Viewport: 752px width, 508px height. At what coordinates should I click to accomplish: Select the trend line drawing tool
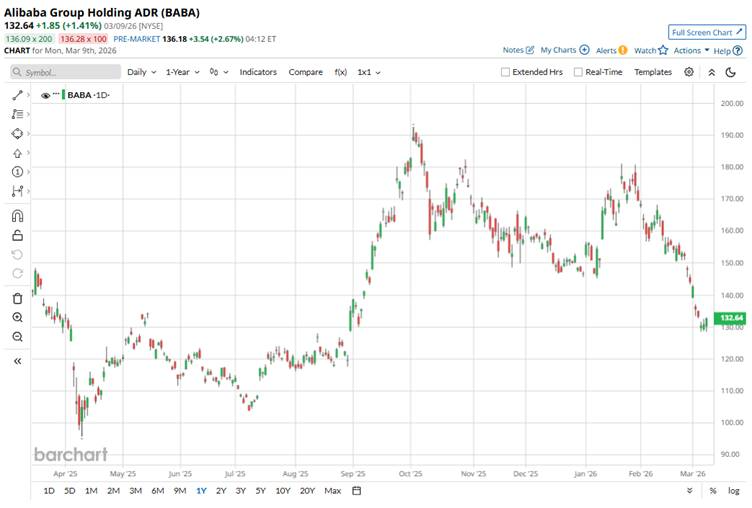17,95
